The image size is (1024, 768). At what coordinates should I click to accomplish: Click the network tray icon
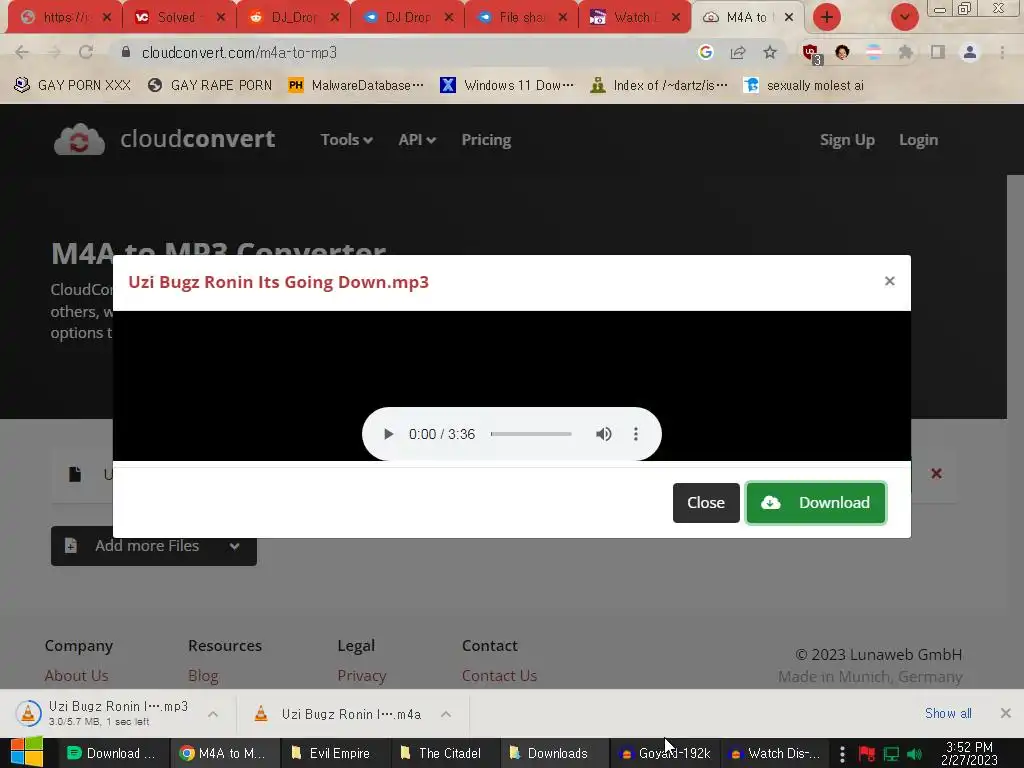click(891, 754)
